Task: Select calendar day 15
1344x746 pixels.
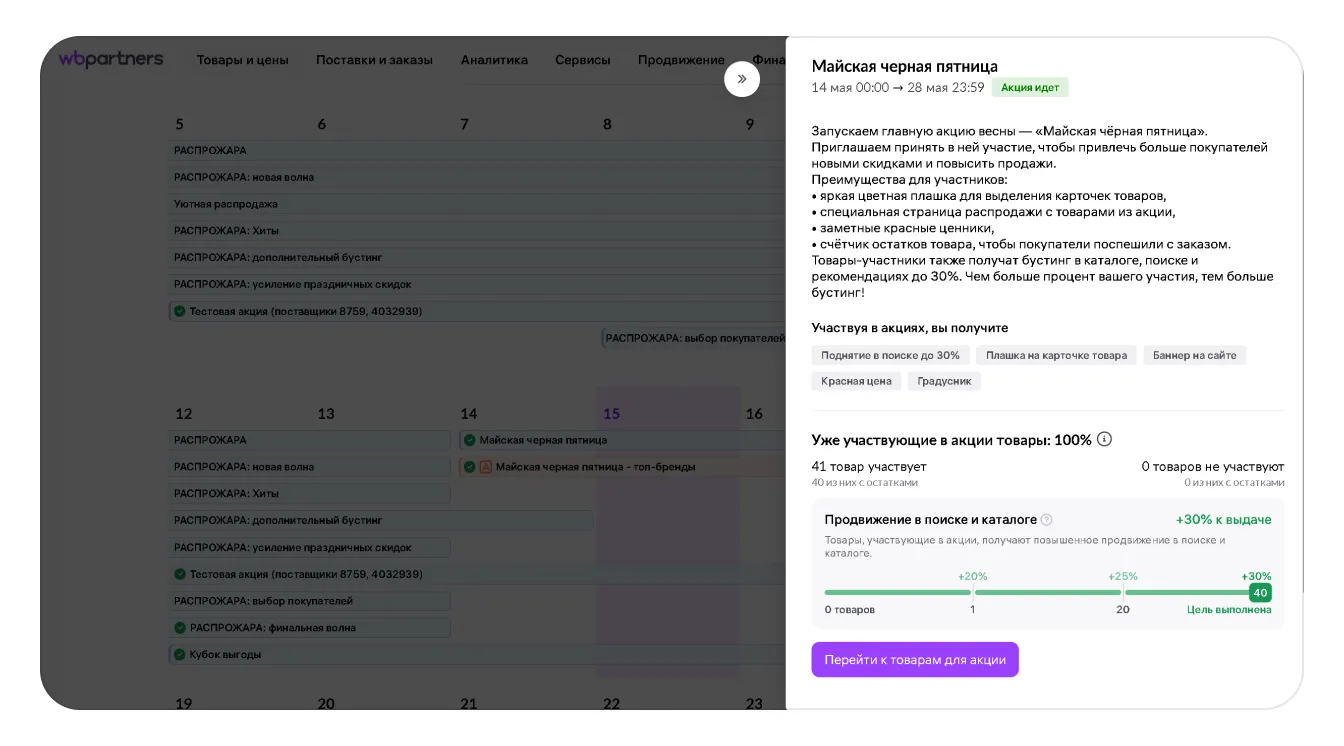Action: (x=611, y=414)
